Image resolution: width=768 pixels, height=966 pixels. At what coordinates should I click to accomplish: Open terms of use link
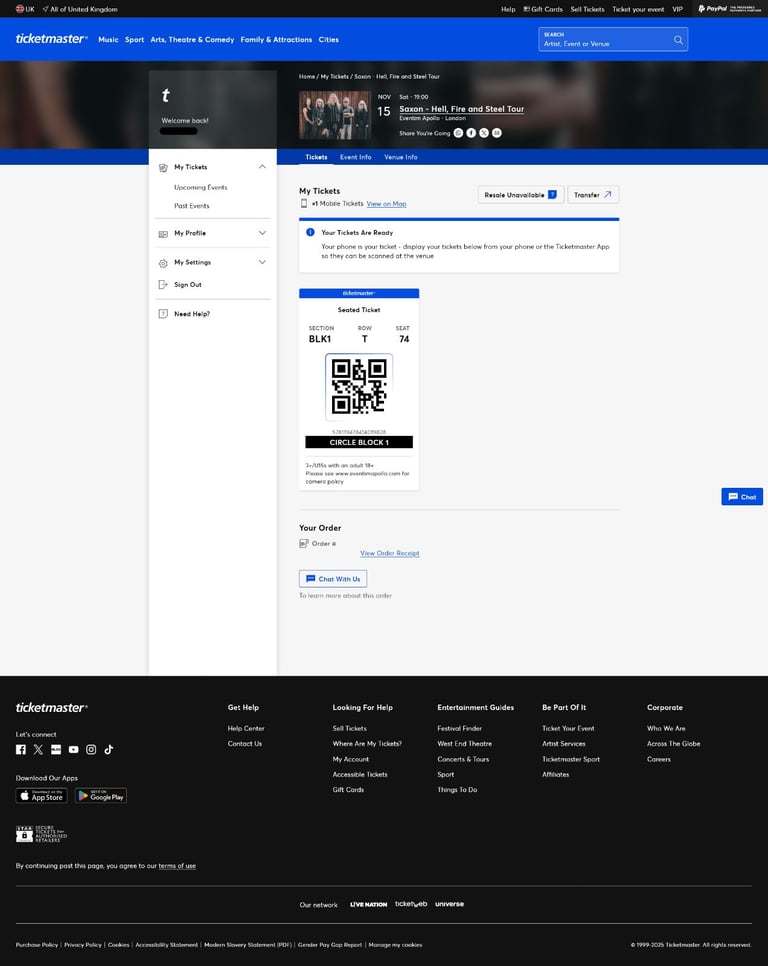(177, 866)
